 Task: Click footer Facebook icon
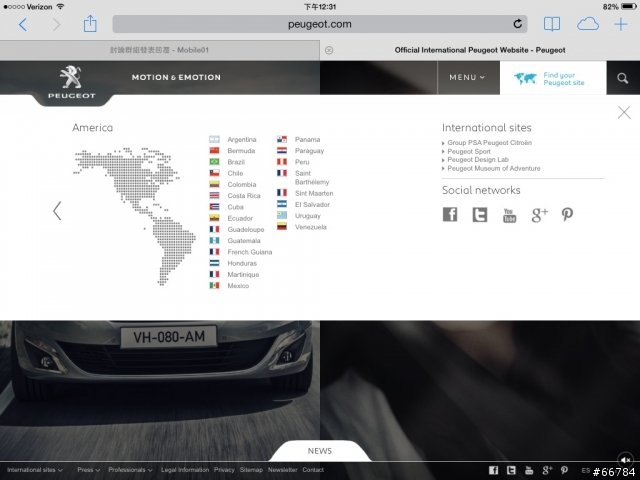[493, 470]
